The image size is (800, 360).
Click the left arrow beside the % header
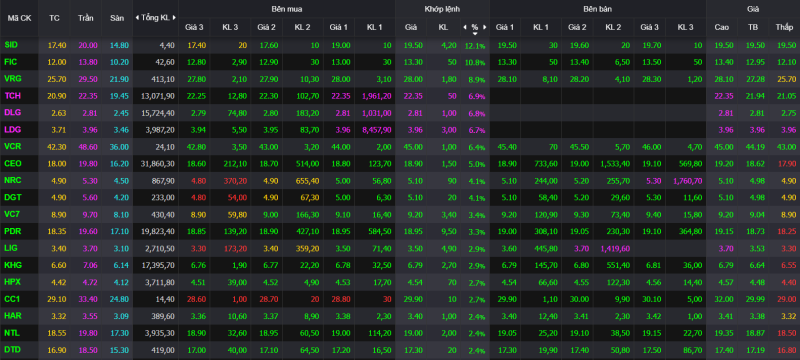point(464,27)
